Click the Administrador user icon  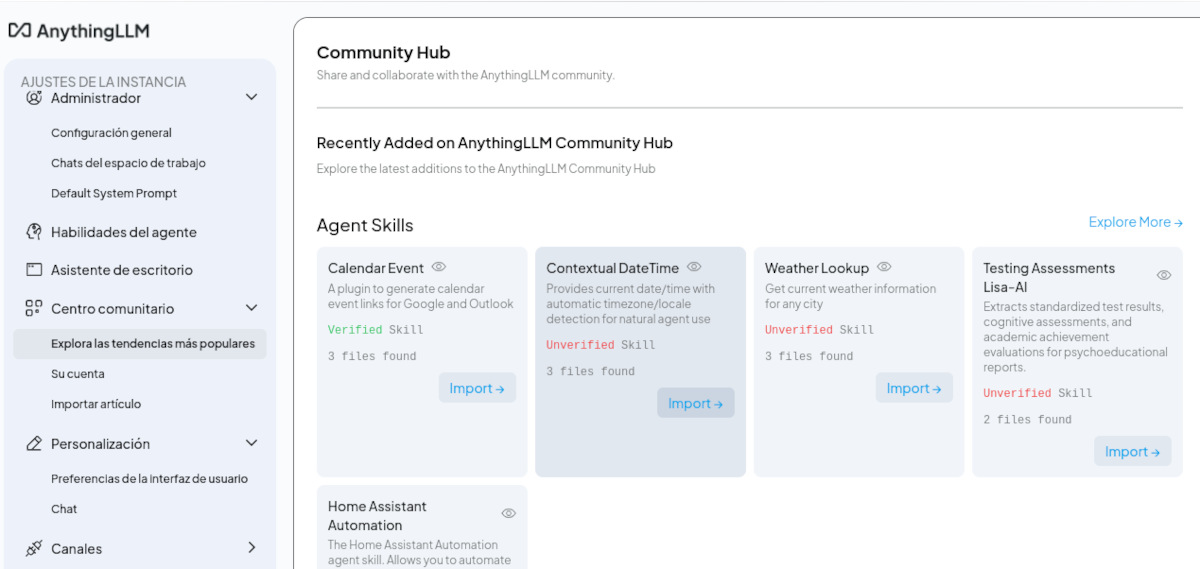(x=34, y=98)
